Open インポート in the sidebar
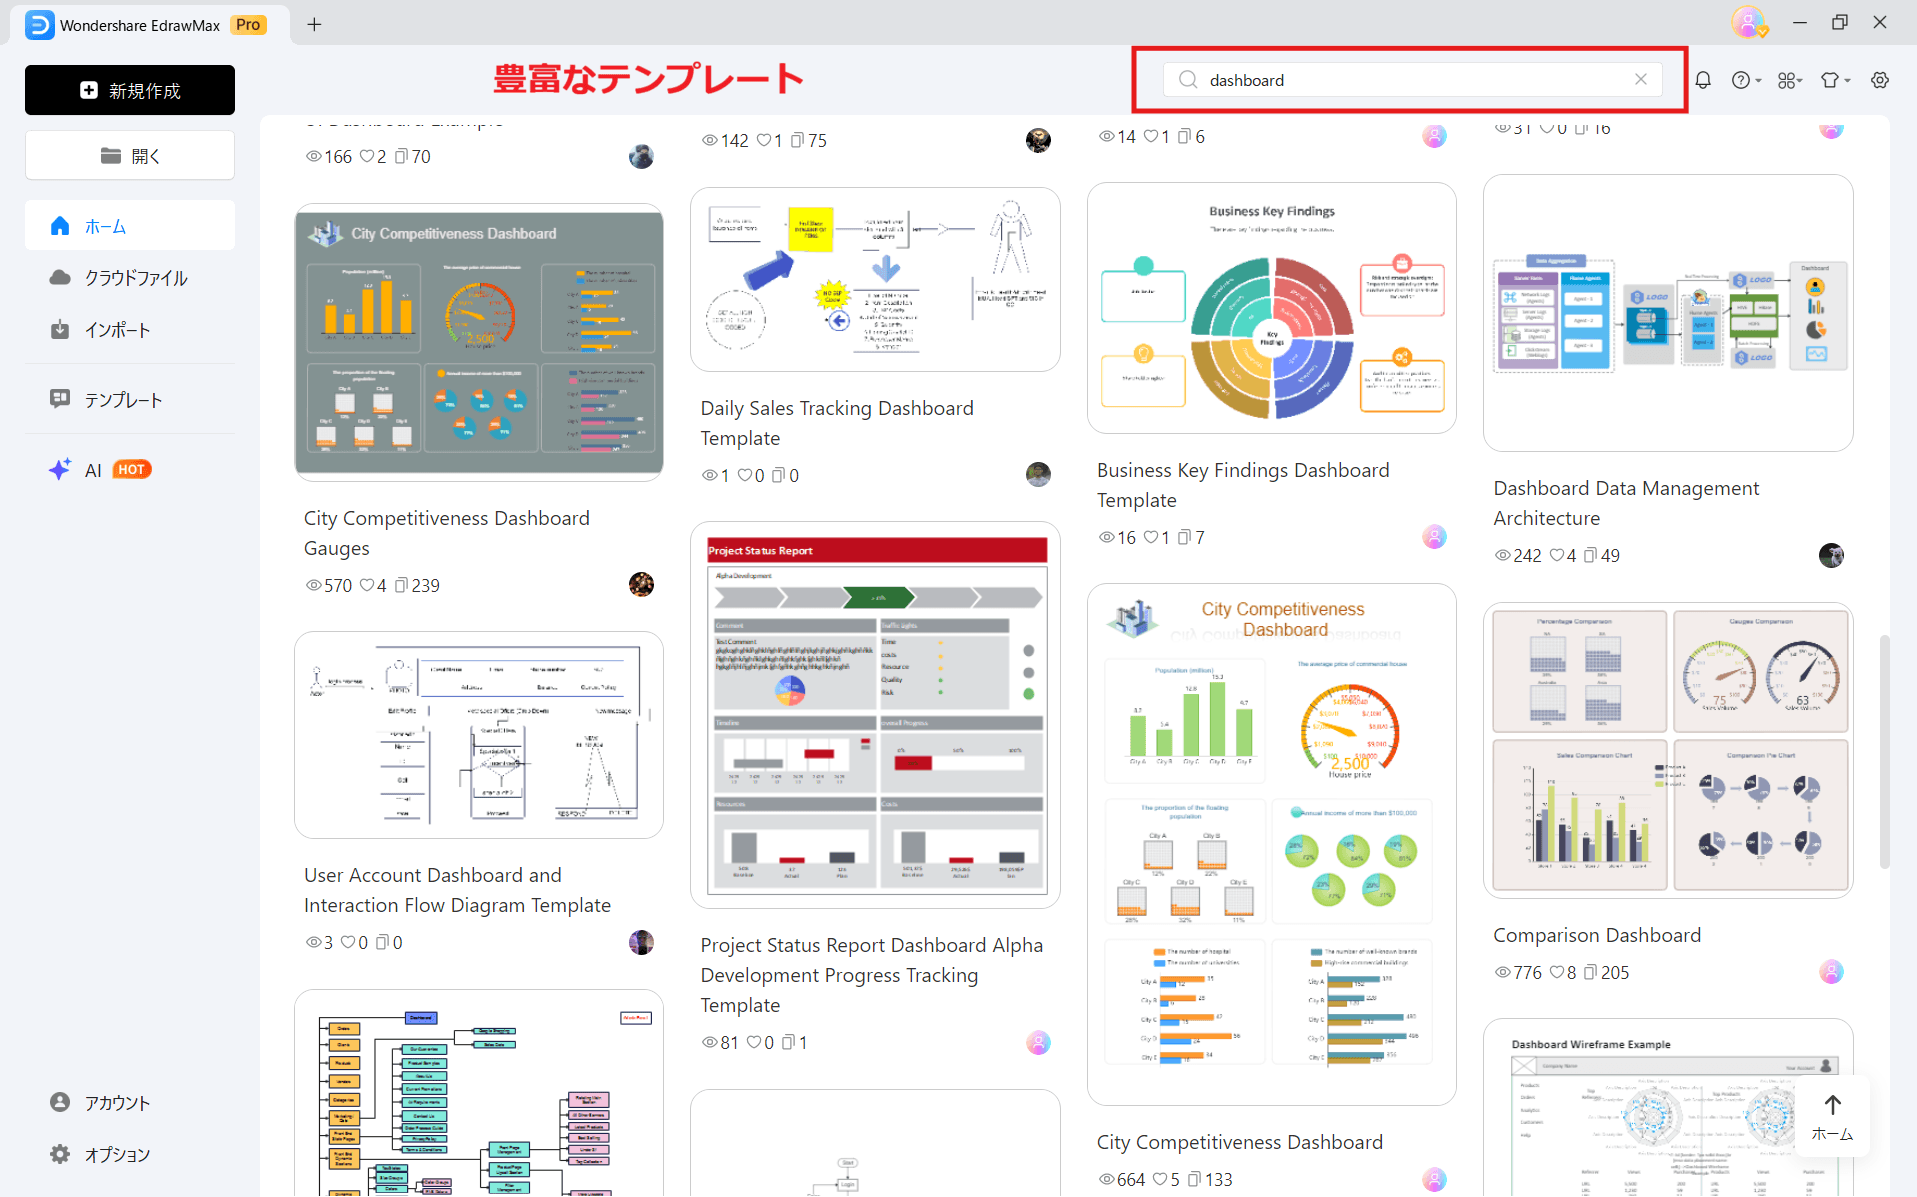The height and width of the screenshot is (1197, 1917). coord(130,330)
